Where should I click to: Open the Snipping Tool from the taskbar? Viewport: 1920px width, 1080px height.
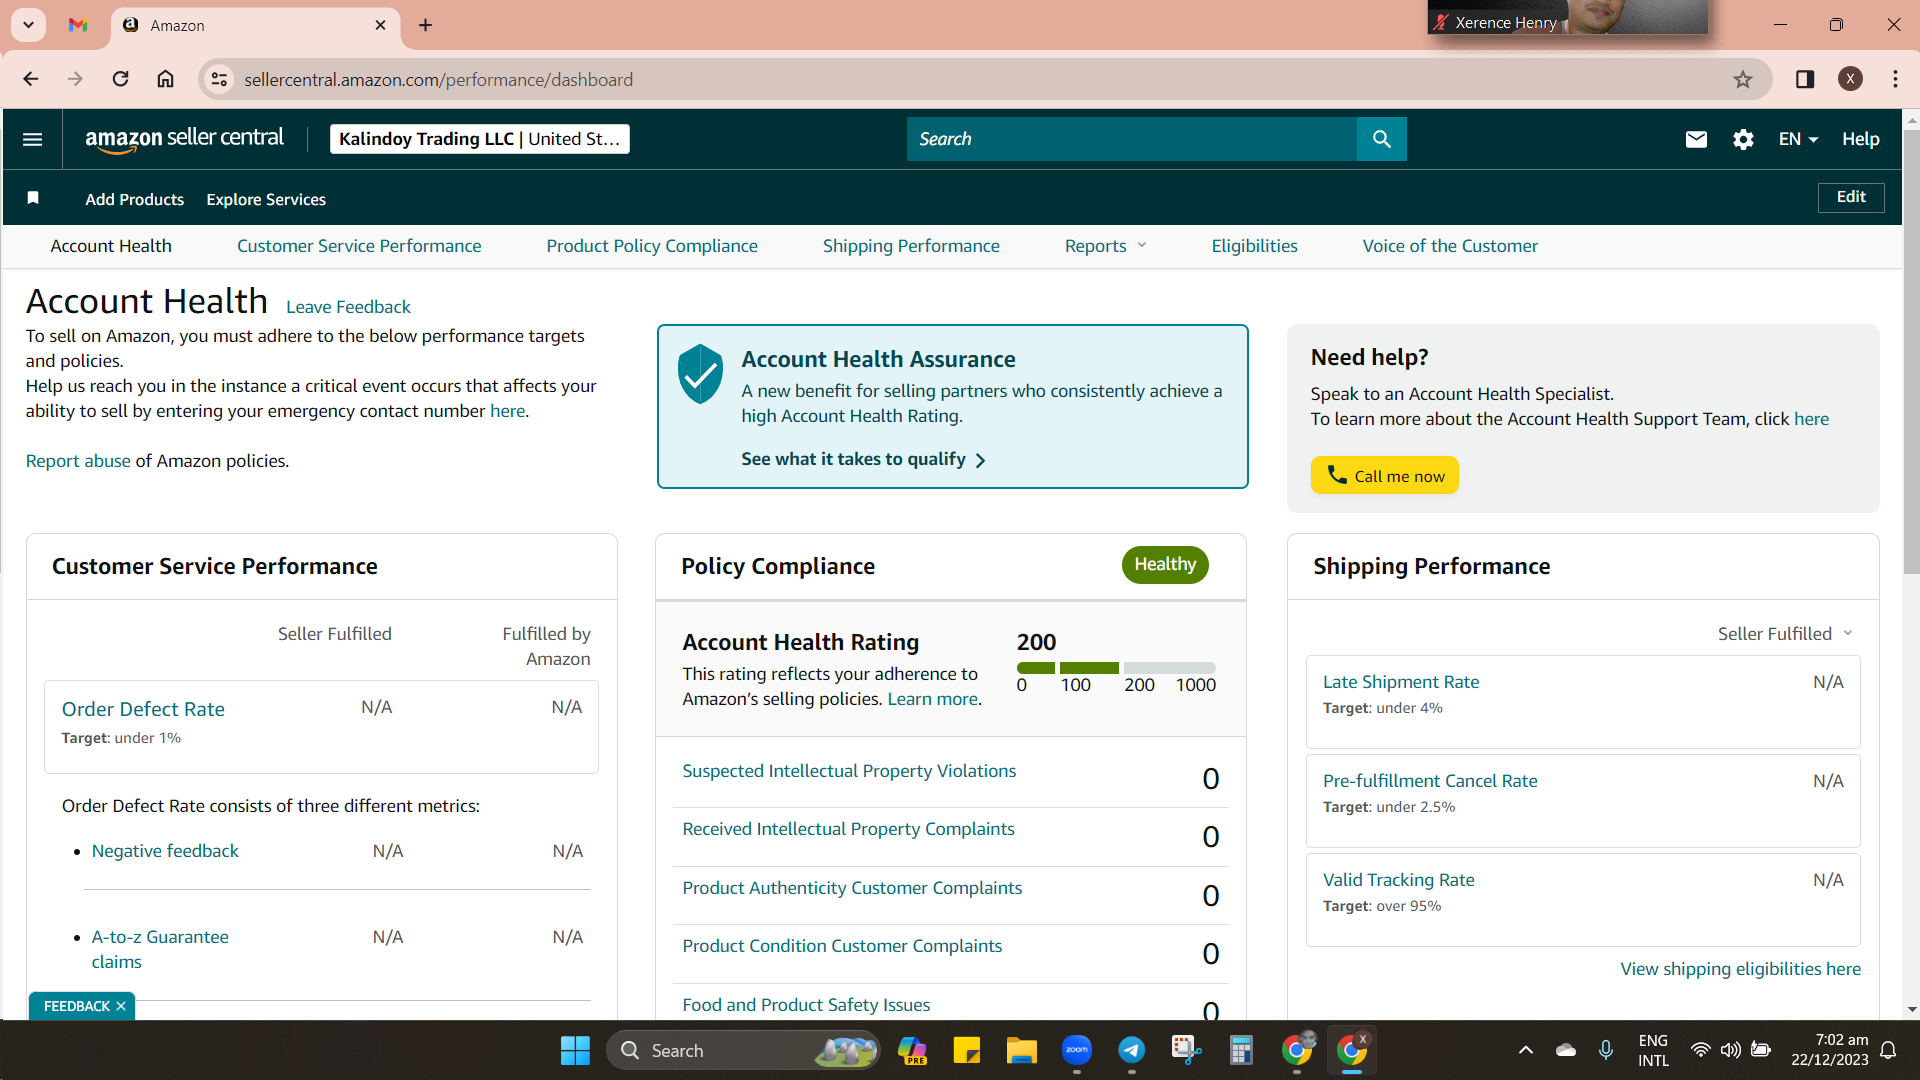[1186, 1050]
